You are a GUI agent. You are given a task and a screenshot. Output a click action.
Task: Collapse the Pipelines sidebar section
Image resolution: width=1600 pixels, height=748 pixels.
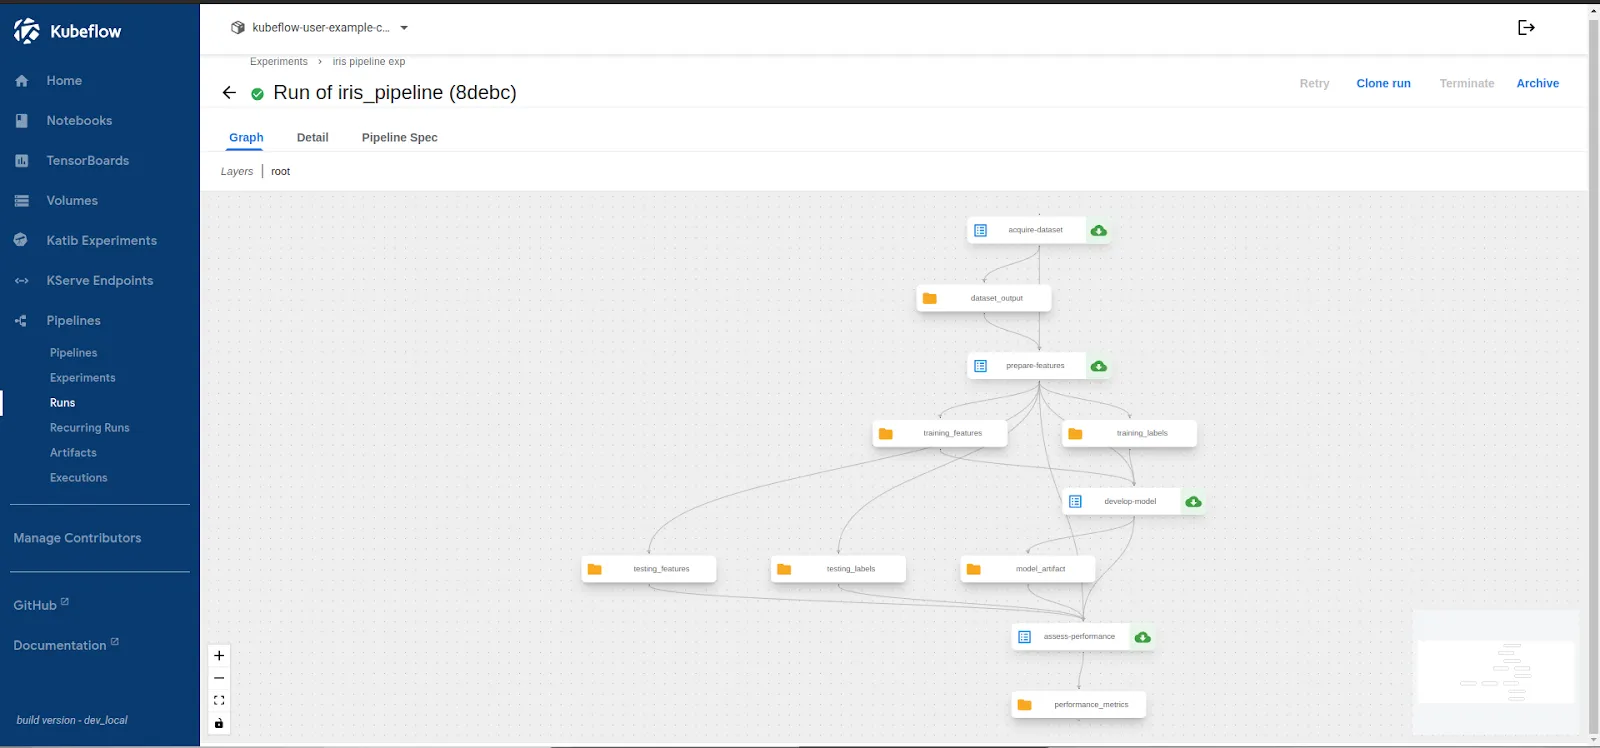pos(73,321)
